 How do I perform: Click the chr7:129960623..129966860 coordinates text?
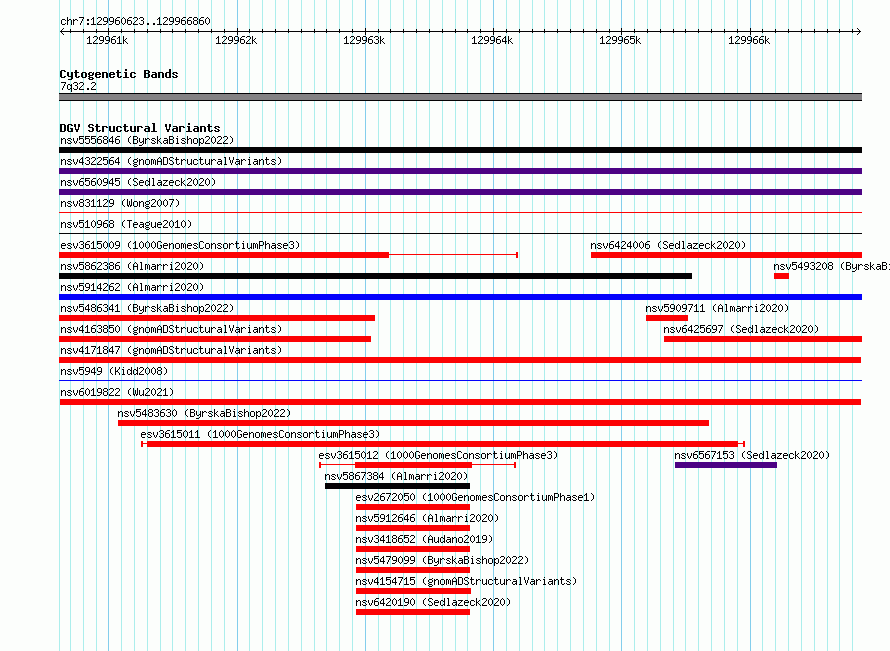135,21
